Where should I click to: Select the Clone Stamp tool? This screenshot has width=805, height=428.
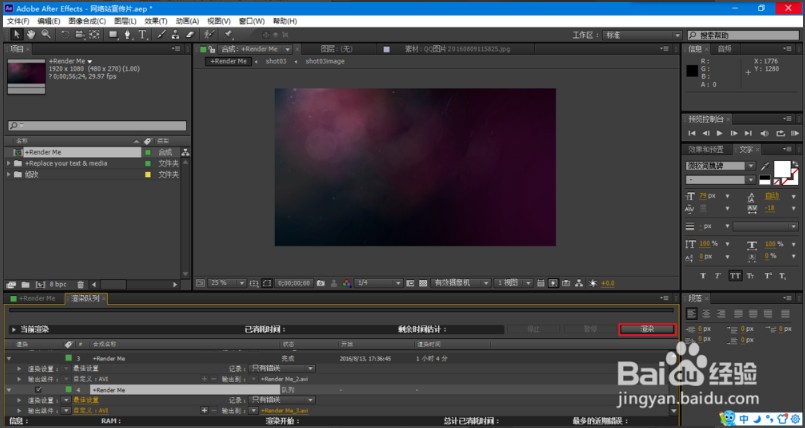pyautogui.click(x=178, y=34)
